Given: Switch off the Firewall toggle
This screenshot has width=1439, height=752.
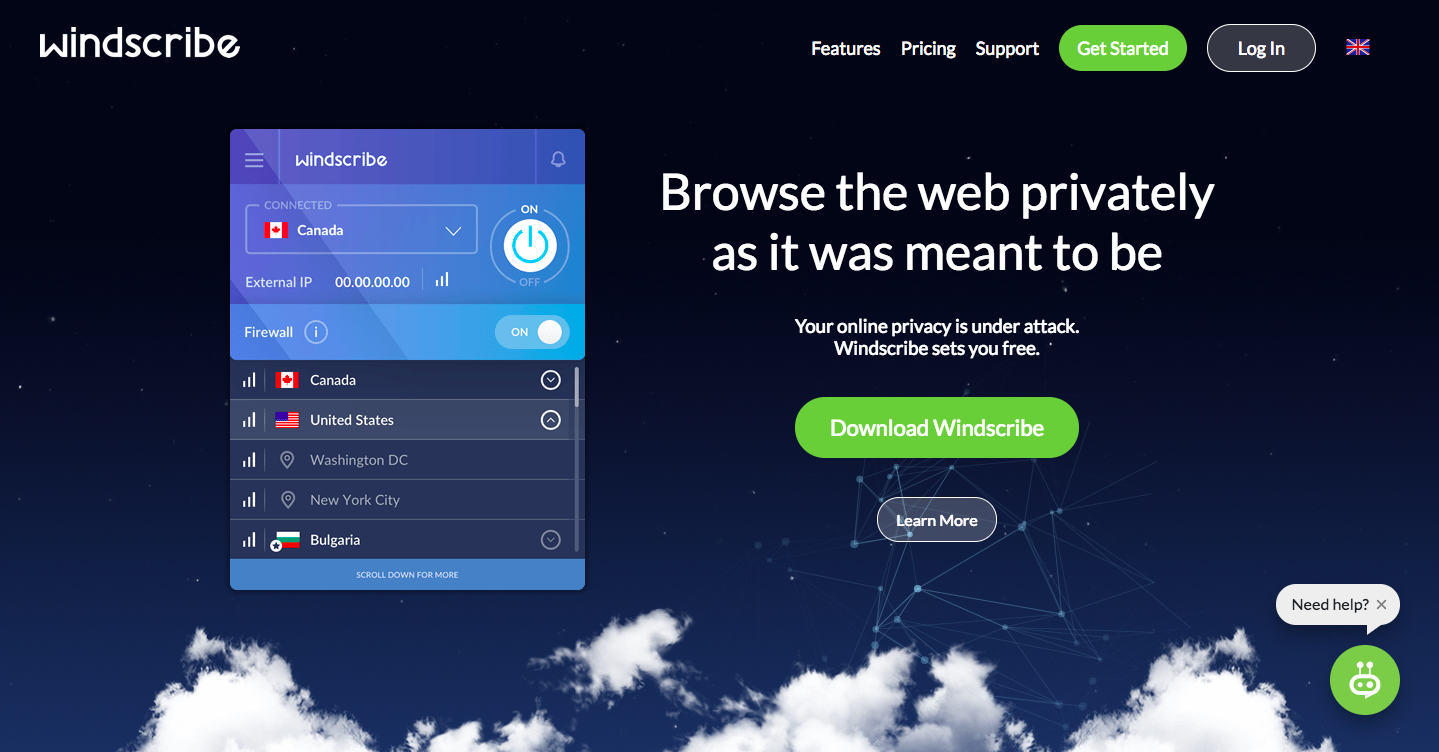Looking at the screenshot, I should click(x=532, y=332).
